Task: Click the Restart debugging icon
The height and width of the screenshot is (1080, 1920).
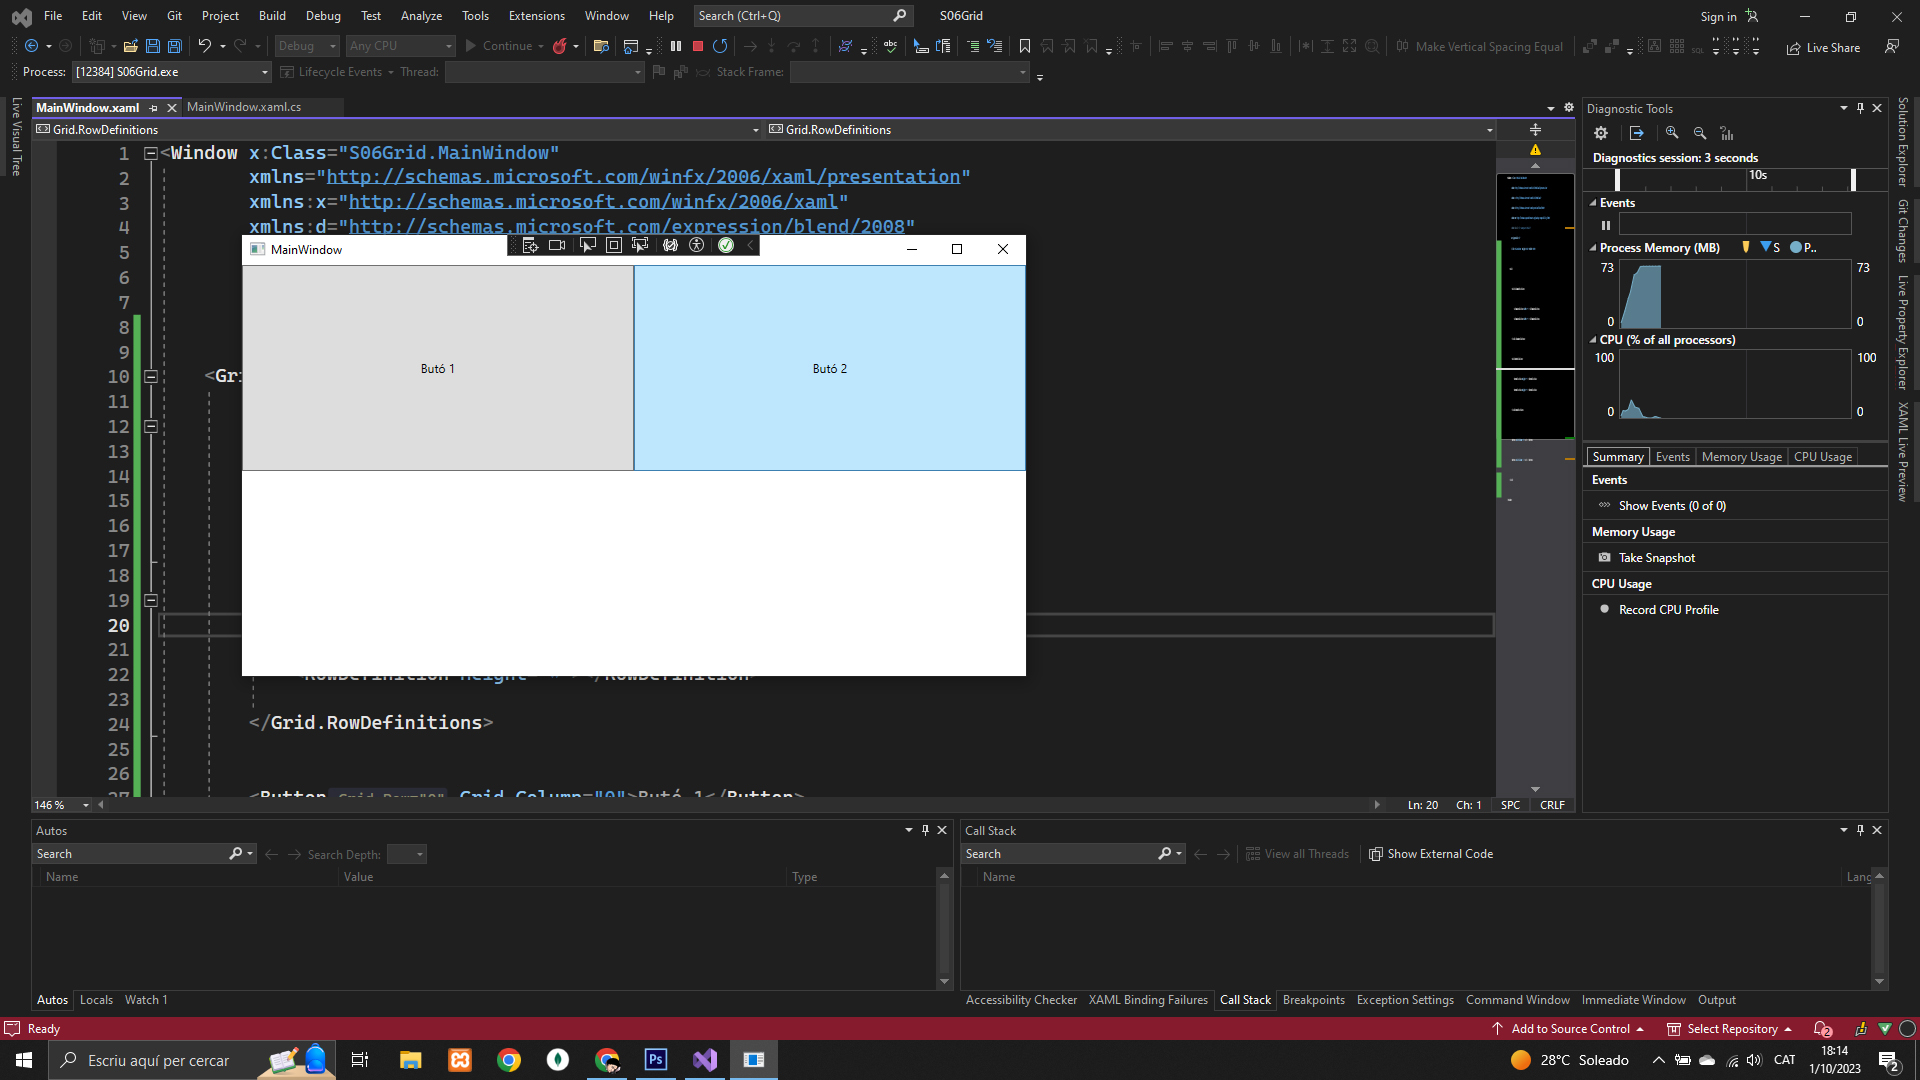Action: pos(720,46)
